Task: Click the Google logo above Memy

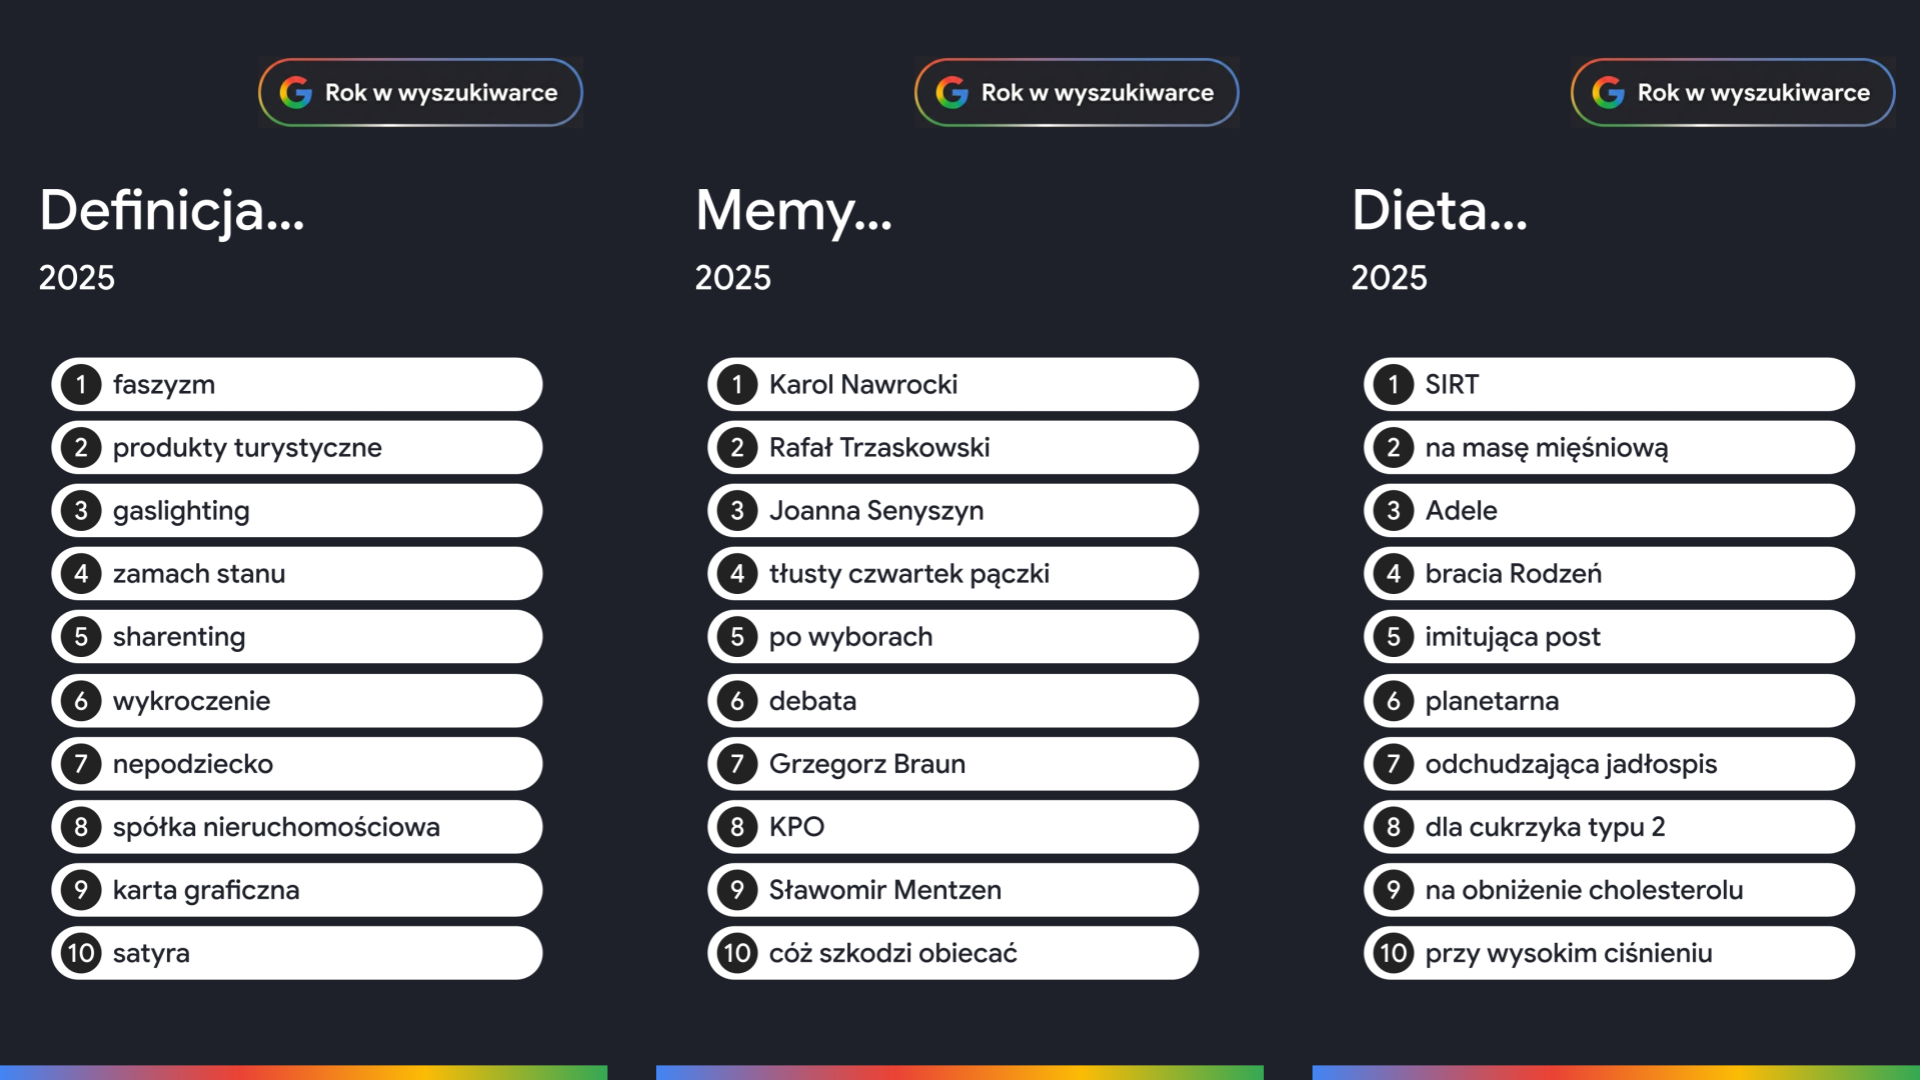Action: pos(952,92)
